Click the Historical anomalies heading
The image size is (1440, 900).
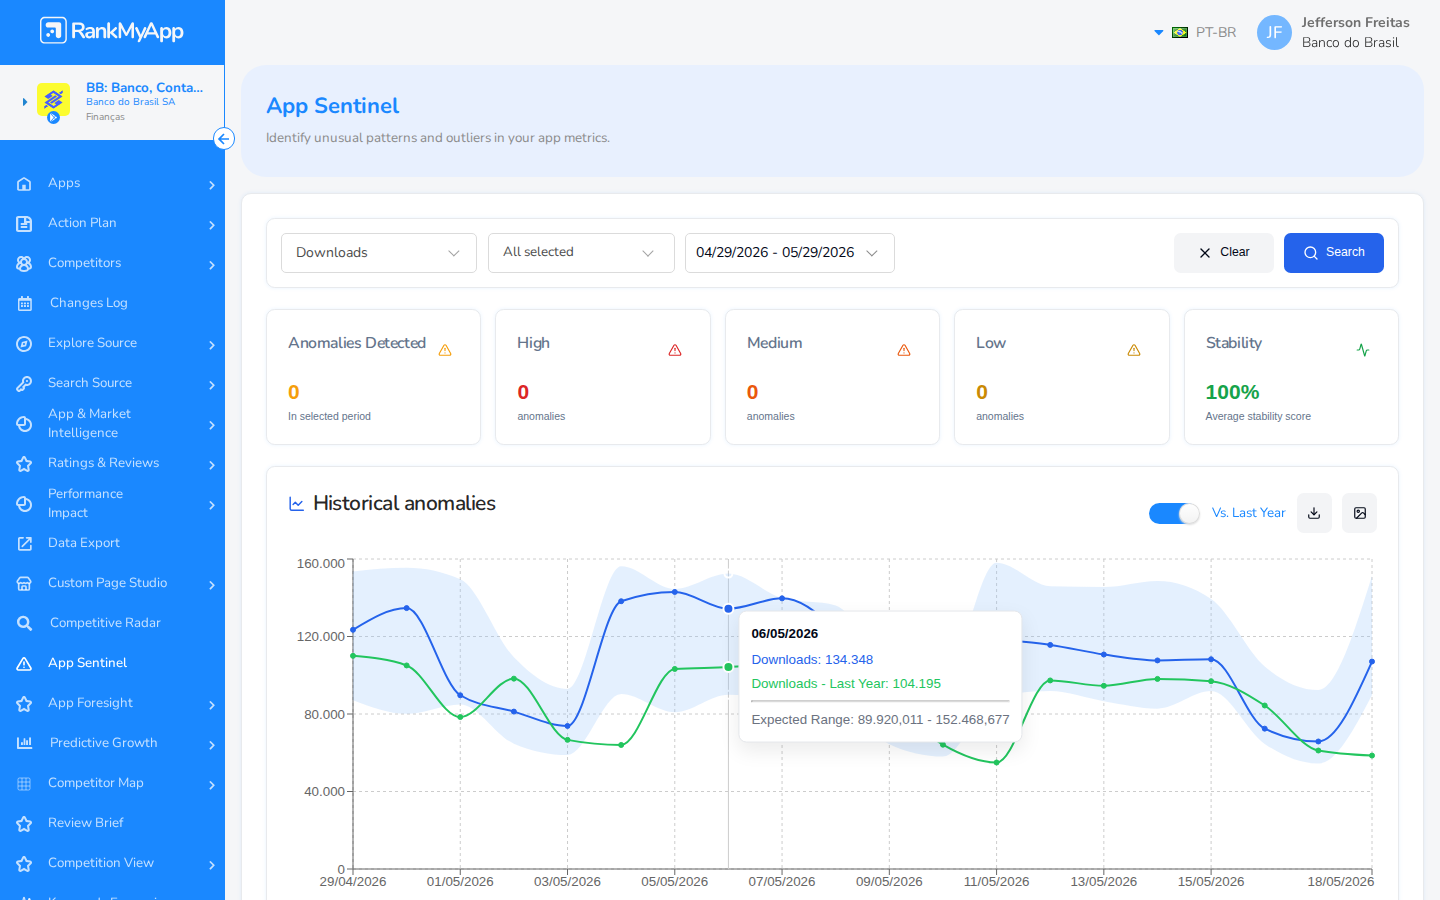pyautogui.click(x=404, y=504)
